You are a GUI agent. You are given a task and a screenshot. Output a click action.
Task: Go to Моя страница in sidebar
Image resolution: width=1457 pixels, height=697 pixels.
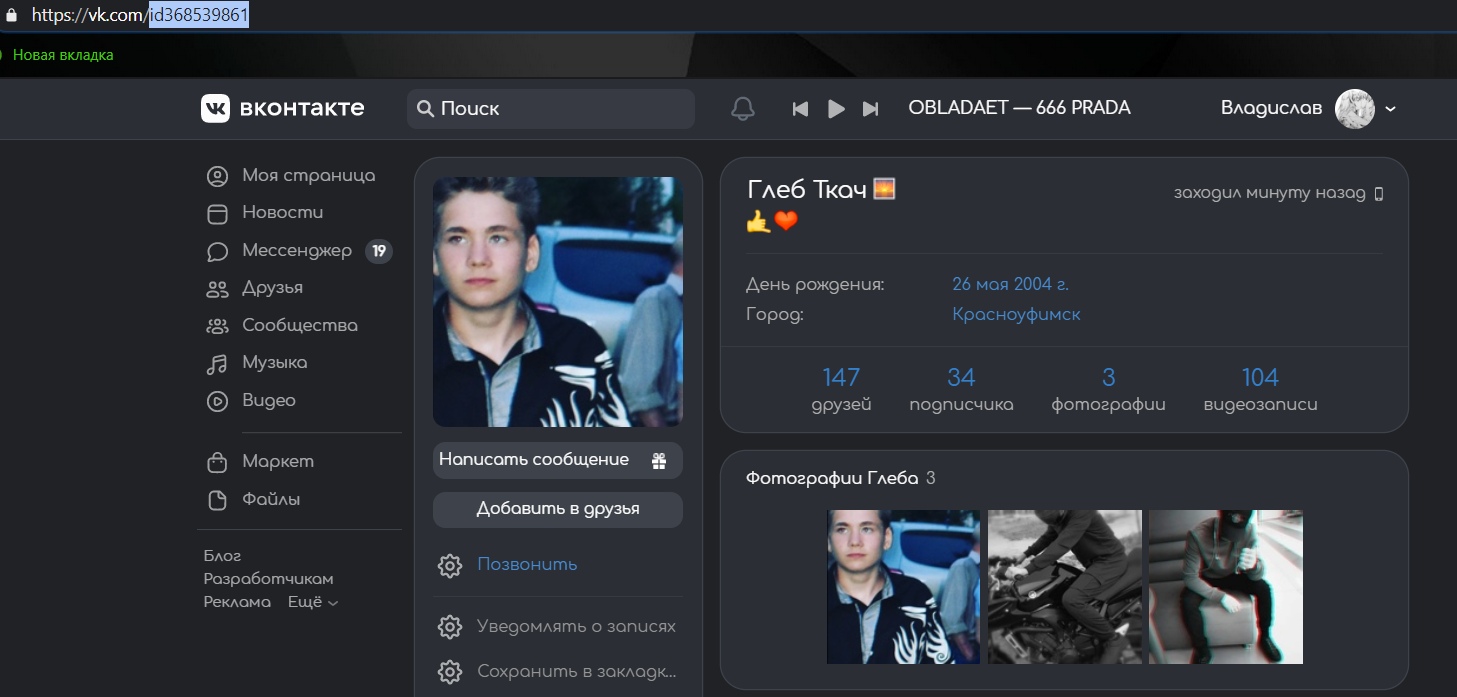coord(308,176)
